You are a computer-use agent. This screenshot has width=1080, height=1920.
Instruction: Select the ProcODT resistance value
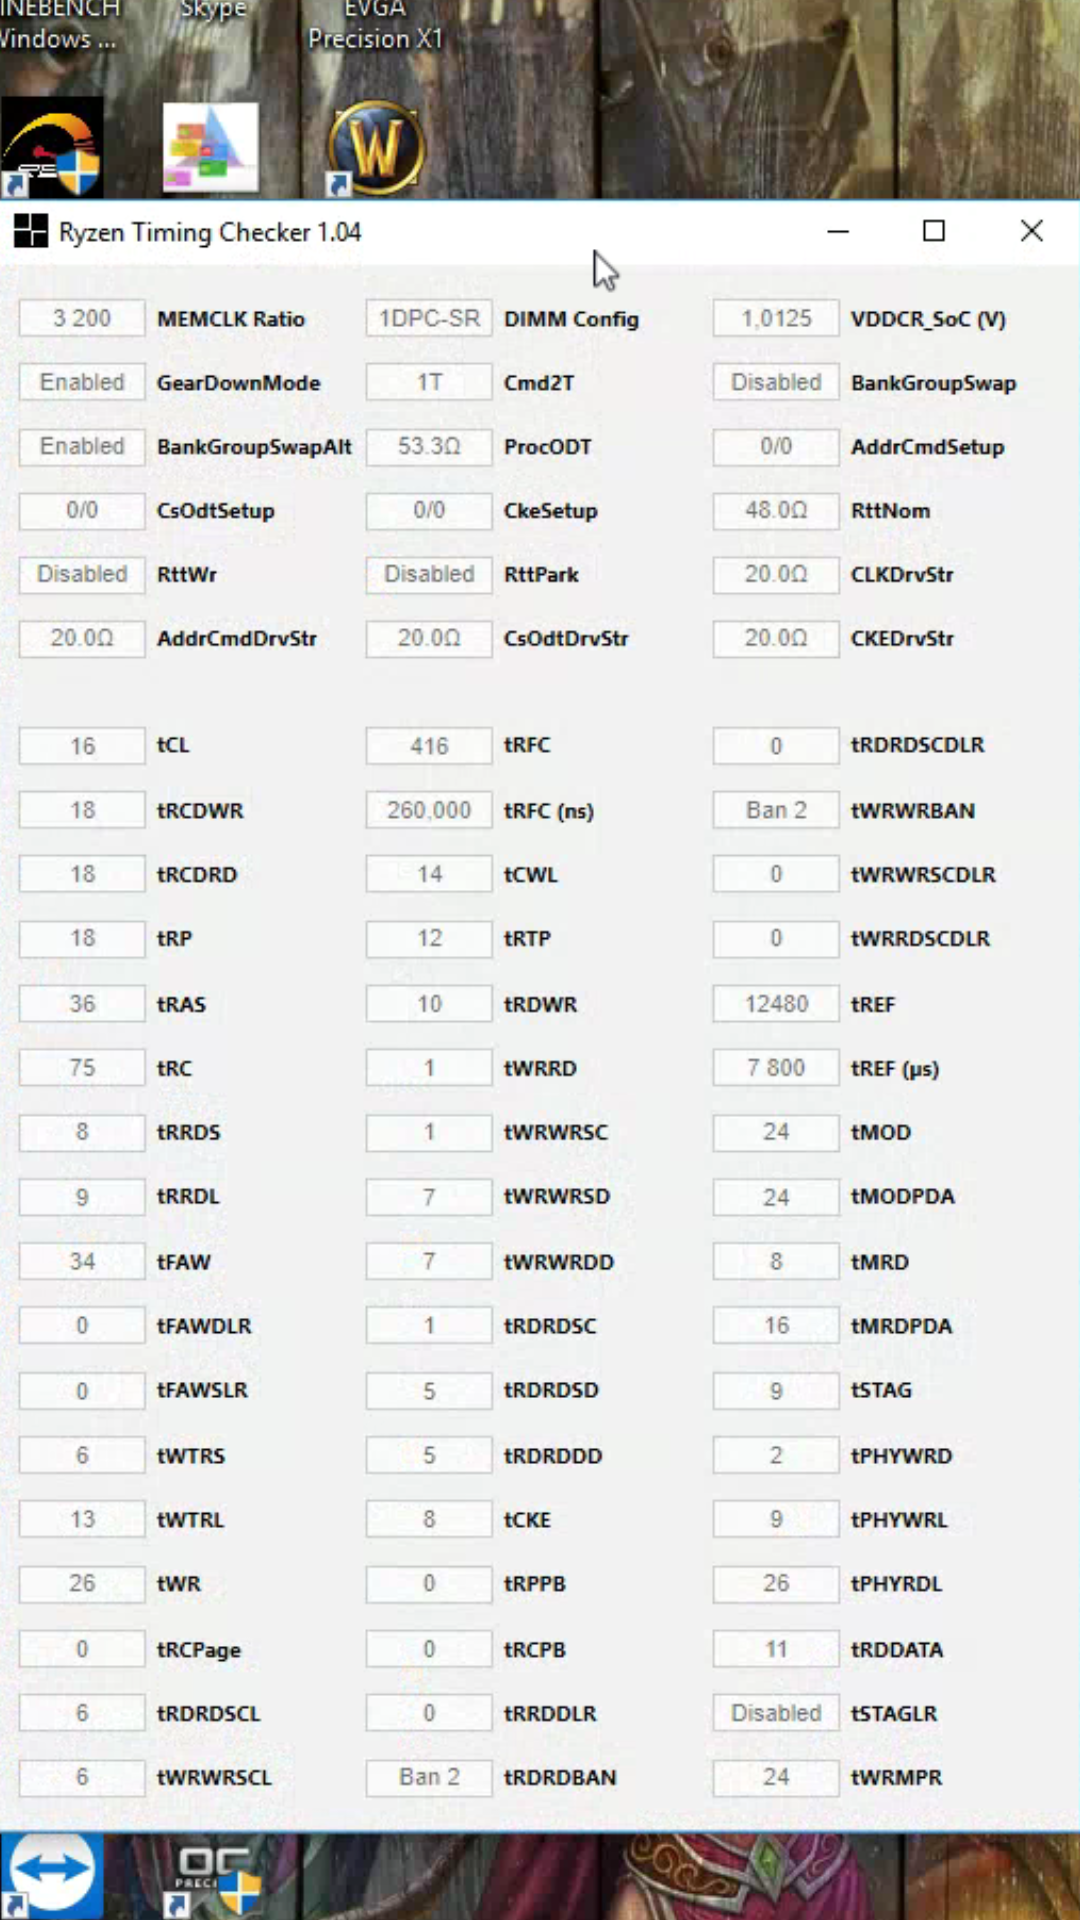(429, 447)
